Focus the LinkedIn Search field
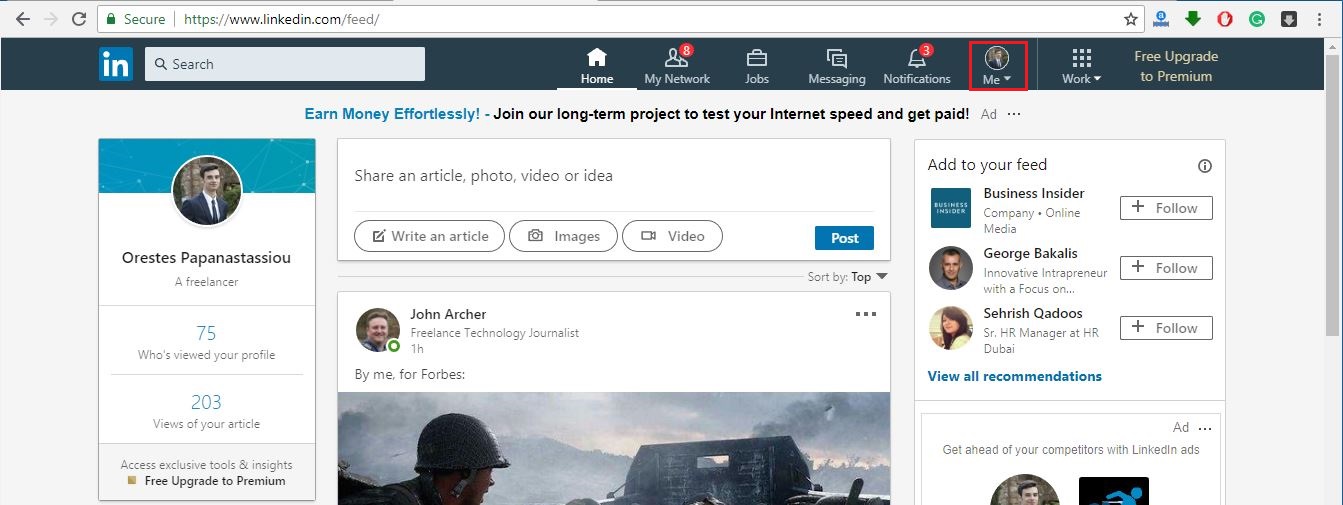Viewport: 1343px width, 505px height. [x=285, y=64]
